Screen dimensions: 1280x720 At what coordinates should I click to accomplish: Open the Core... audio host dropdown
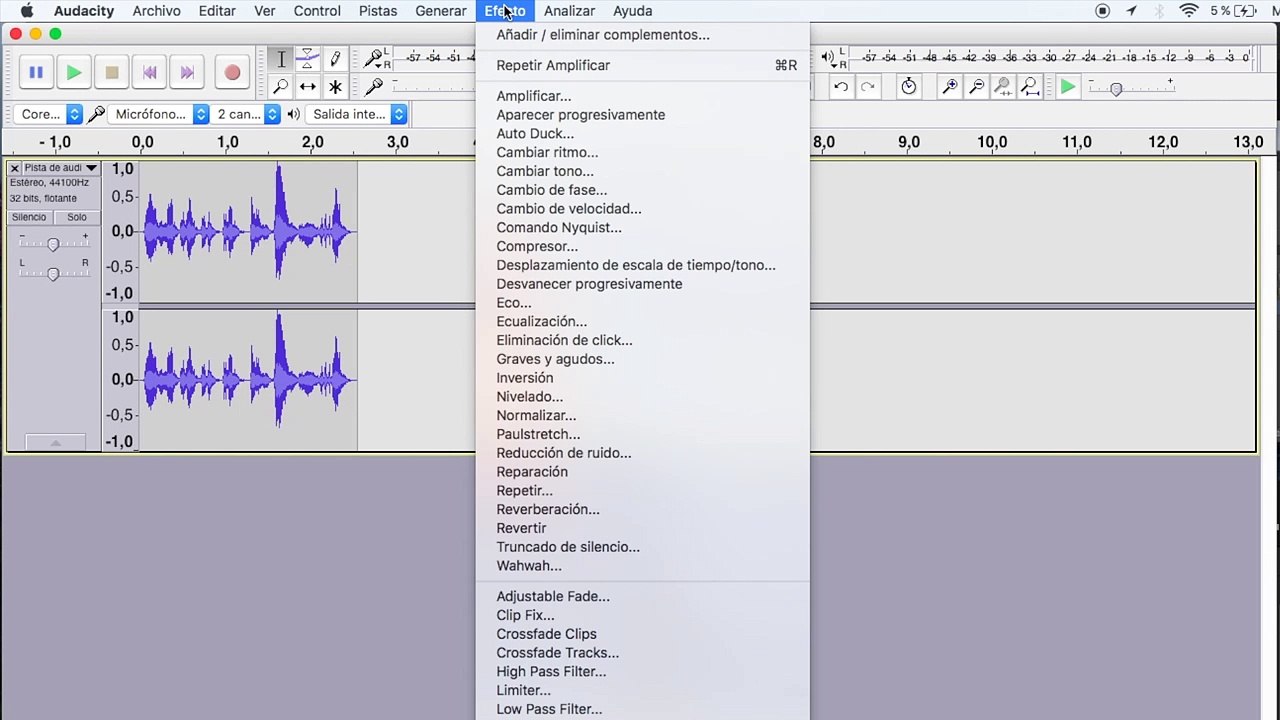click(48, 114)
